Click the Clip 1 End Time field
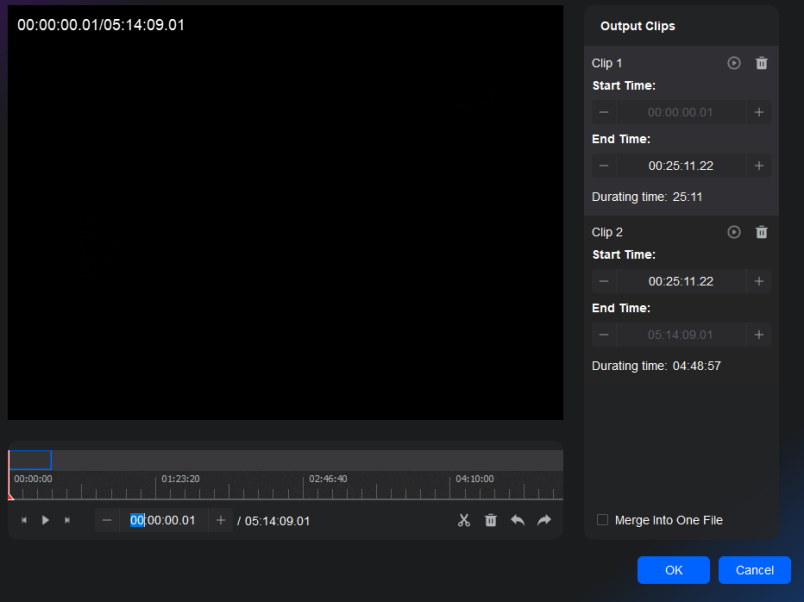Viewport: 804px width, 602px height. pos(681,166)
